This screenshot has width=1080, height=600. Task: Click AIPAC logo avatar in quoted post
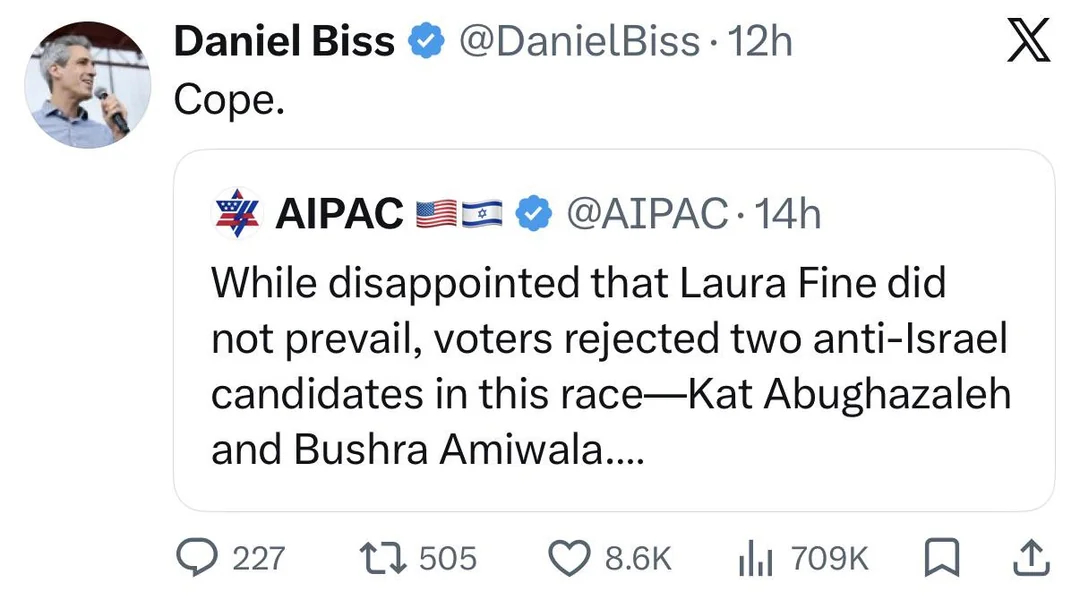(x=239, y=213)
